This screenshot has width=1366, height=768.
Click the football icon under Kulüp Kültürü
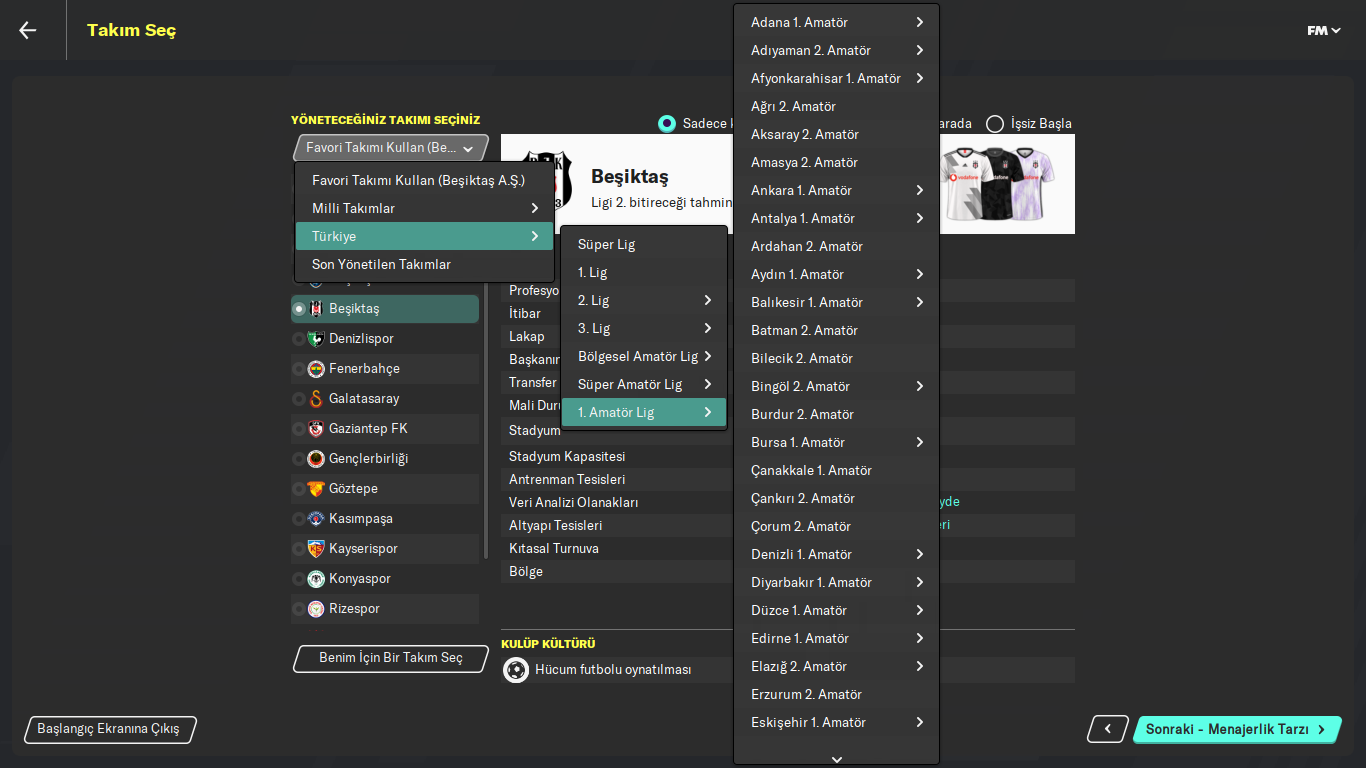pos(516,670)
